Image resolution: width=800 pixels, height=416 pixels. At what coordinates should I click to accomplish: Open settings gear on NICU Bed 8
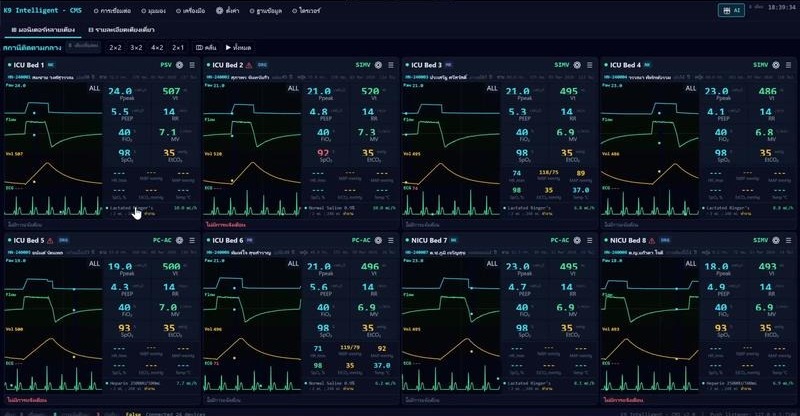point(776,240)
